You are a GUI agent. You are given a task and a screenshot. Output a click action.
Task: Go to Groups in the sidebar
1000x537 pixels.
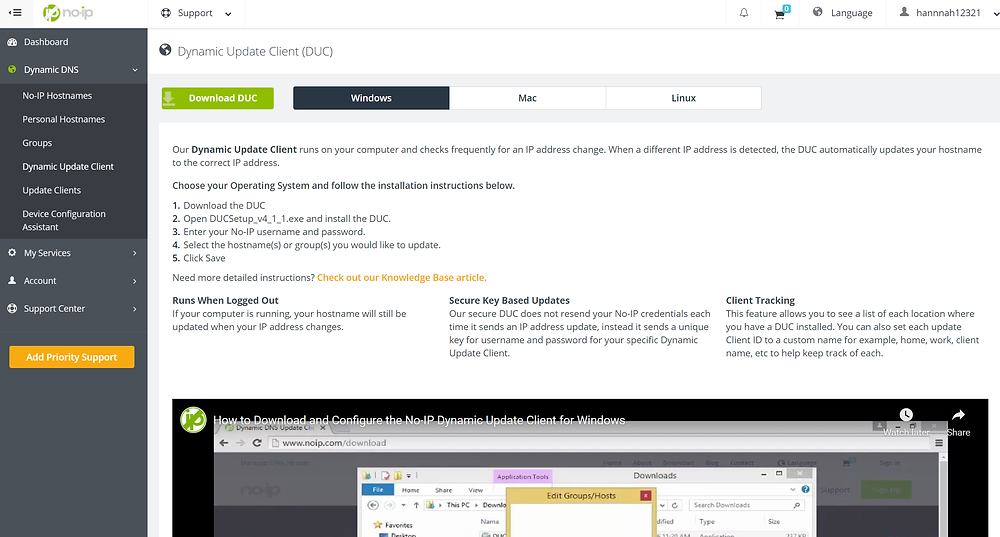coord(37,143)
